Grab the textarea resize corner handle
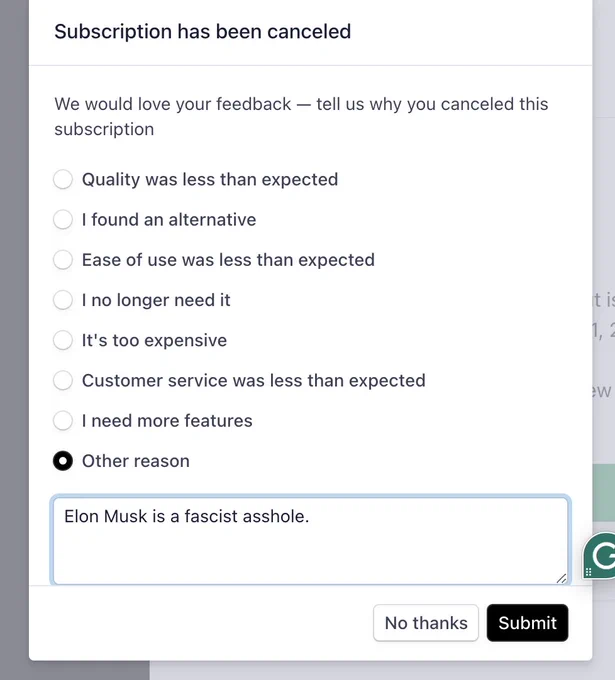Screen dimensions: 615x680 pos(561,578)
